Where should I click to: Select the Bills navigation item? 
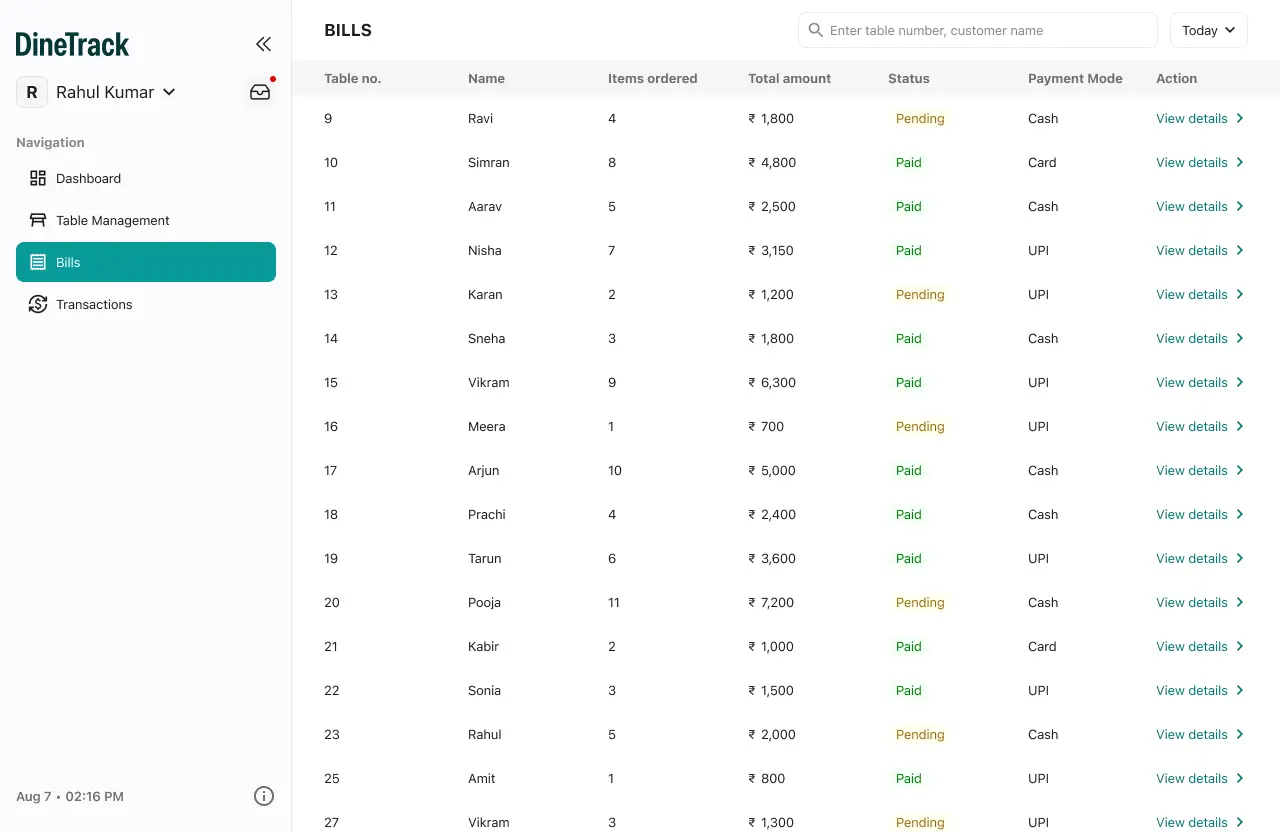click(x=146, y=262)
